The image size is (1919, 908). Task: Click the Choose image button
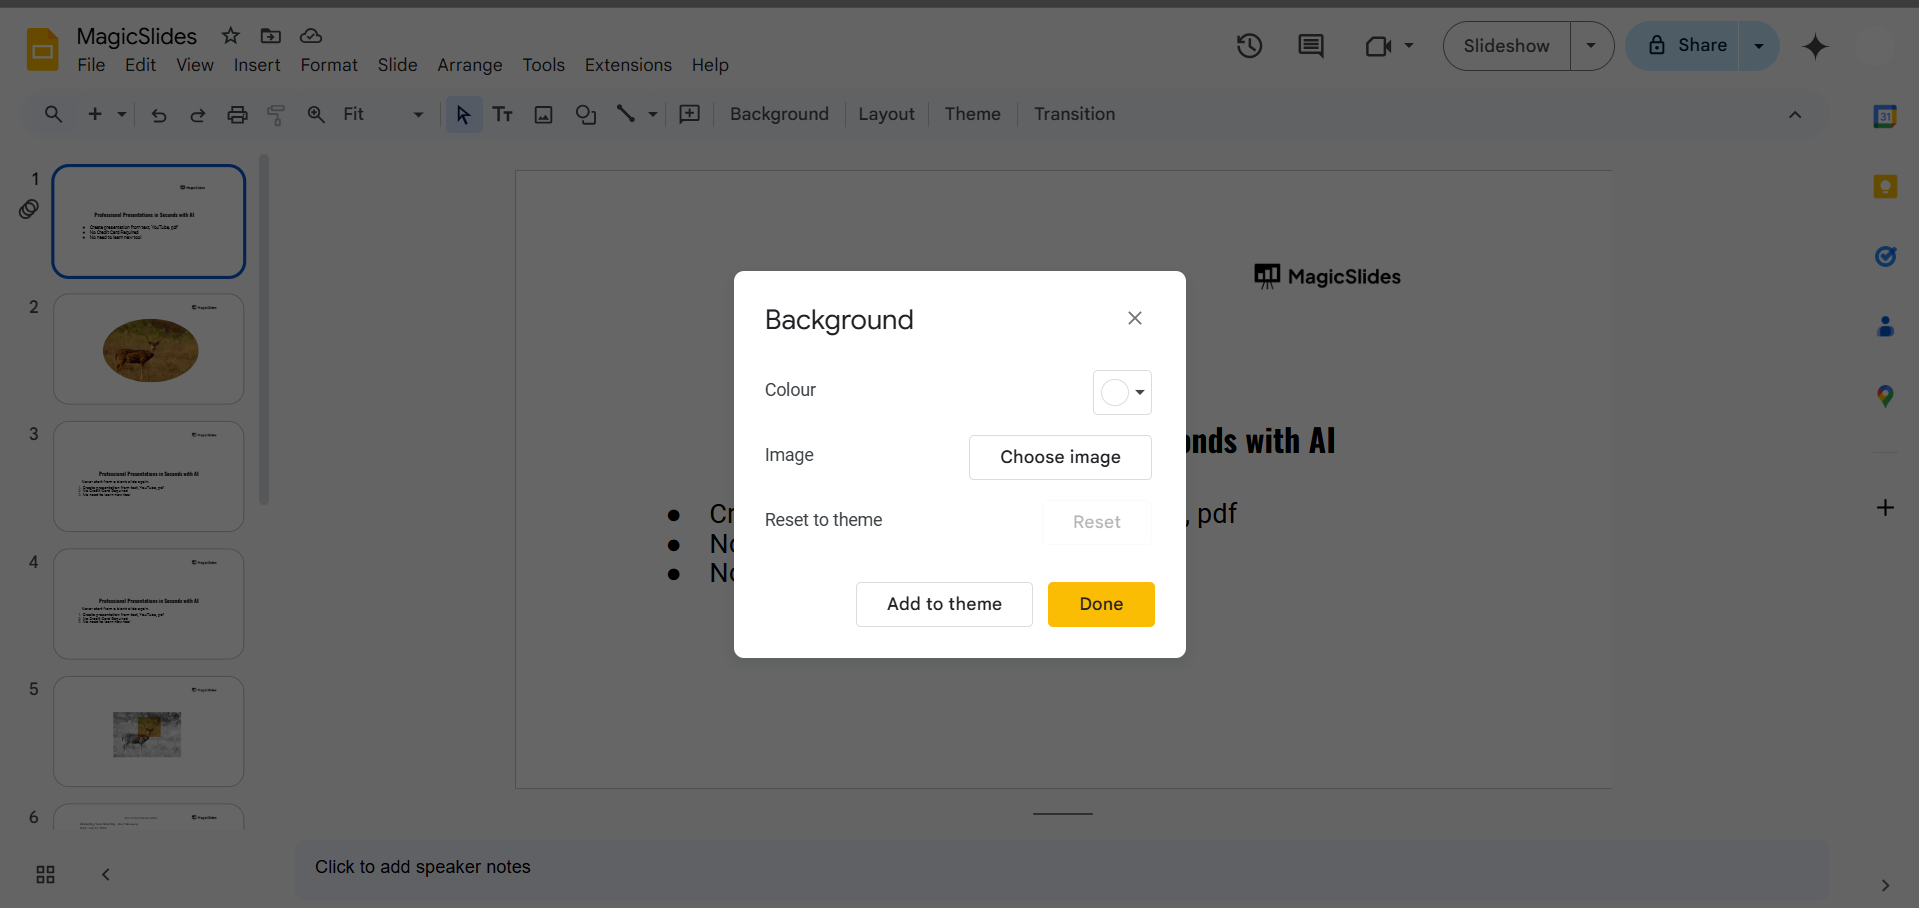[x=1060, y=457]
